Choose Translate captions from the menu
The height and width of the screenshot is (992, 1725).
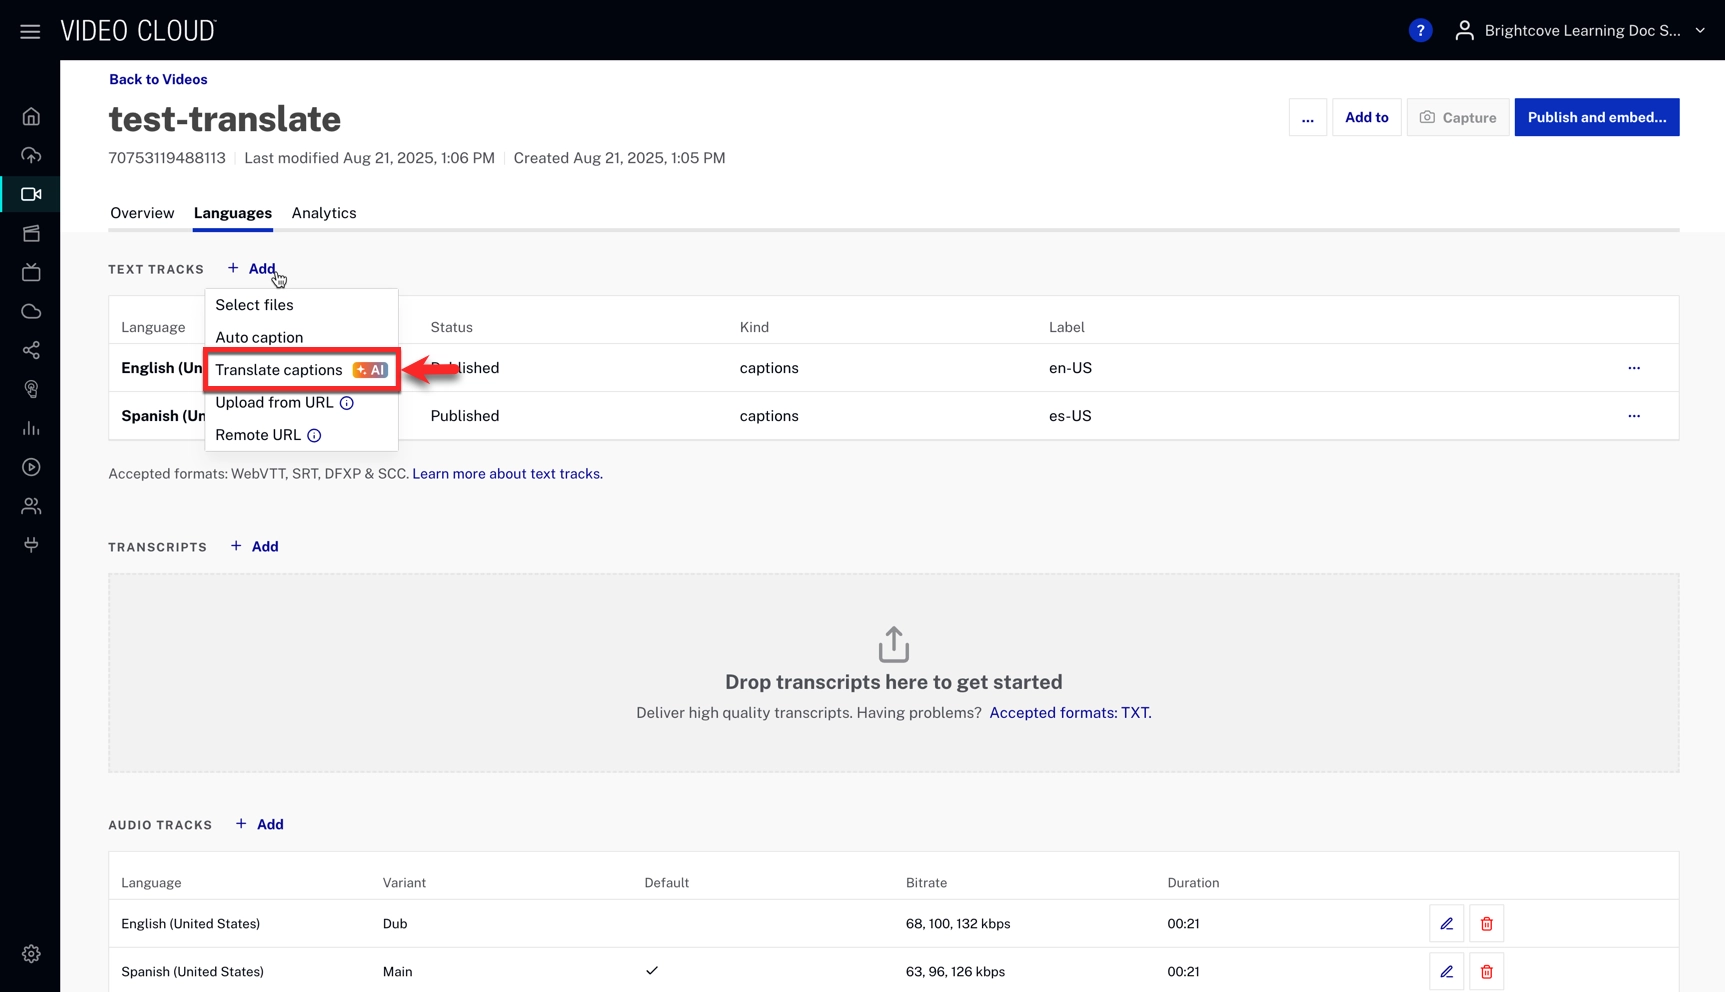(x=279, y=370)
